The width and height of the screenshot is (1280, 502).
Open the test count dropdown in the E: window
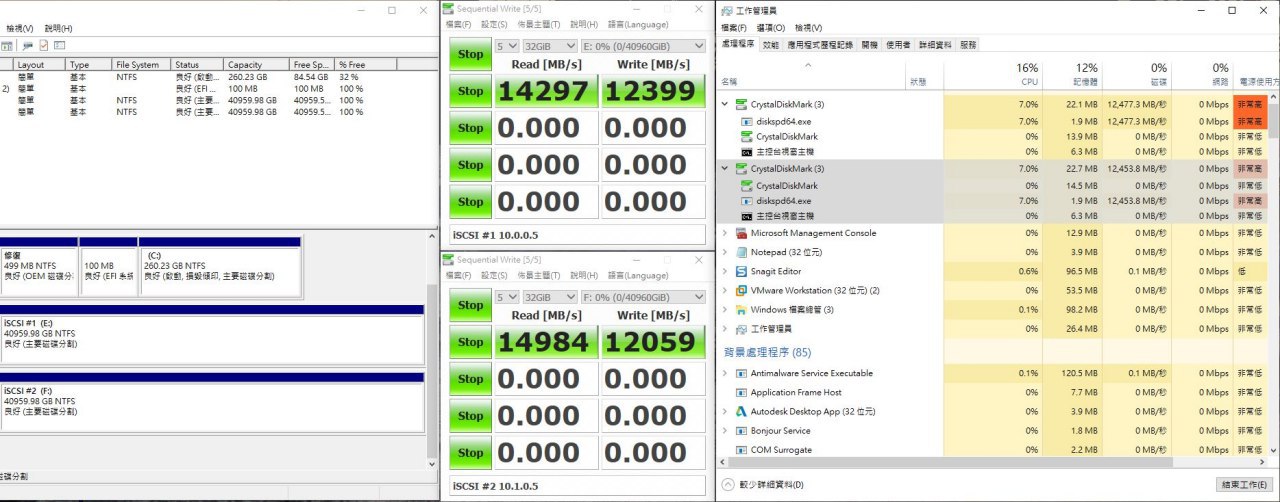point(507,46)
